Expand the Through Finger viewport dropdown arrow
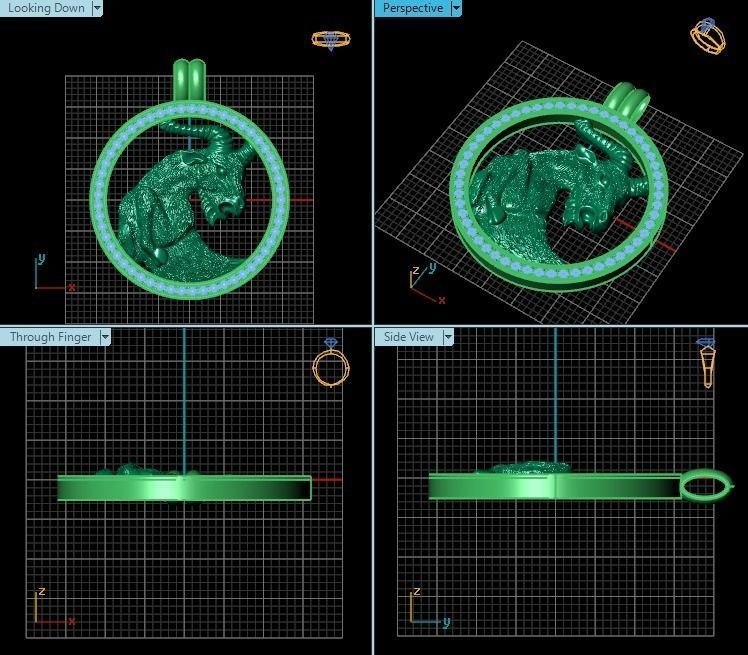748x655 pixels. click(105, 337)
